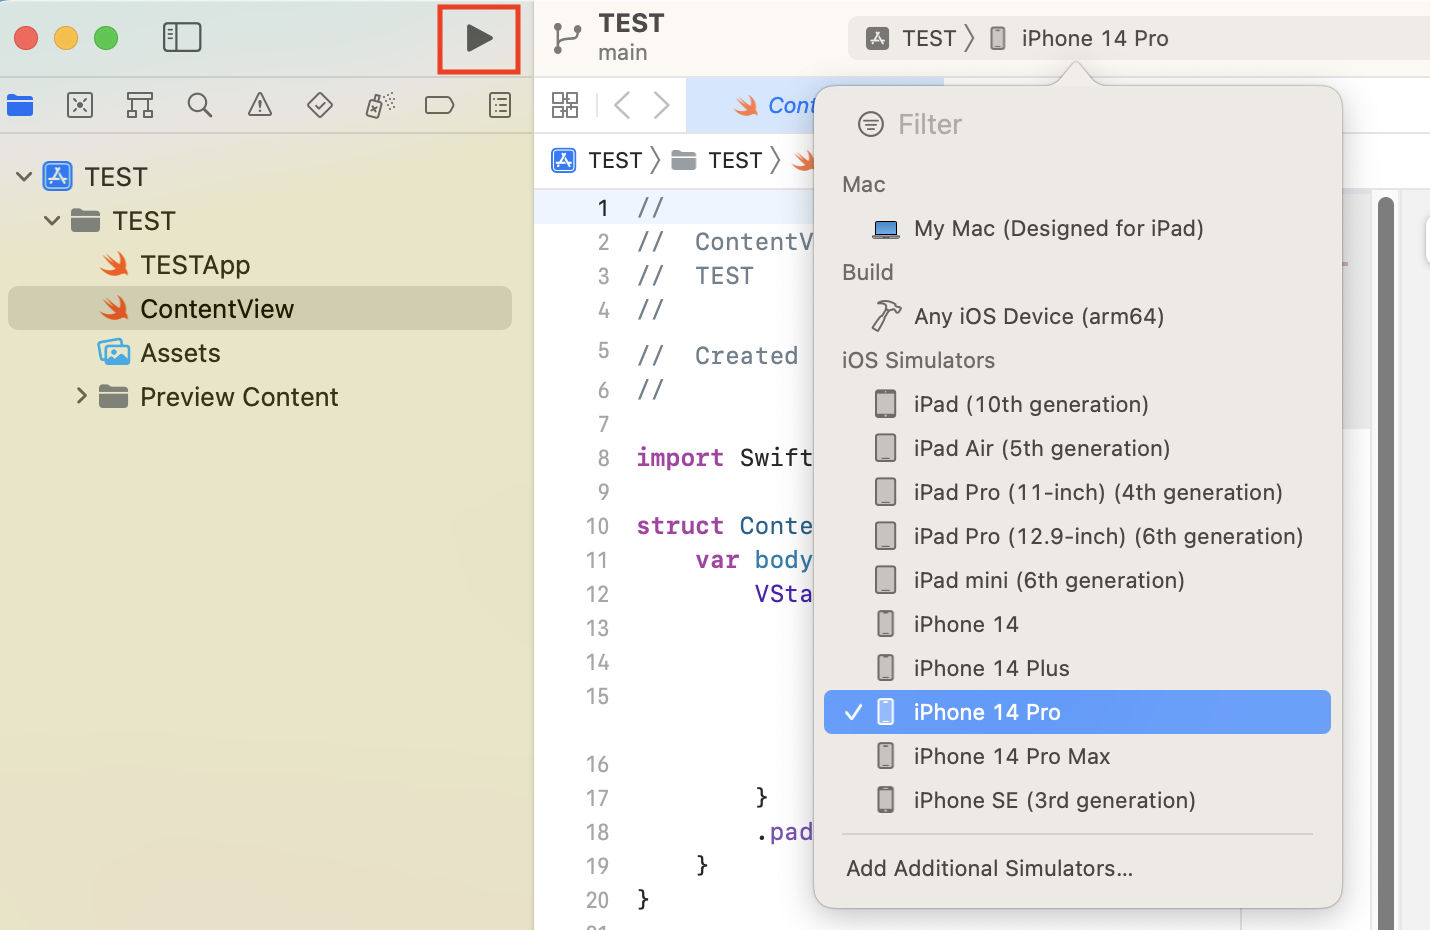Select iPad mini (6th generation) simulator
The height and width of the screenshot is (930, 1430).
point(1077,581)
